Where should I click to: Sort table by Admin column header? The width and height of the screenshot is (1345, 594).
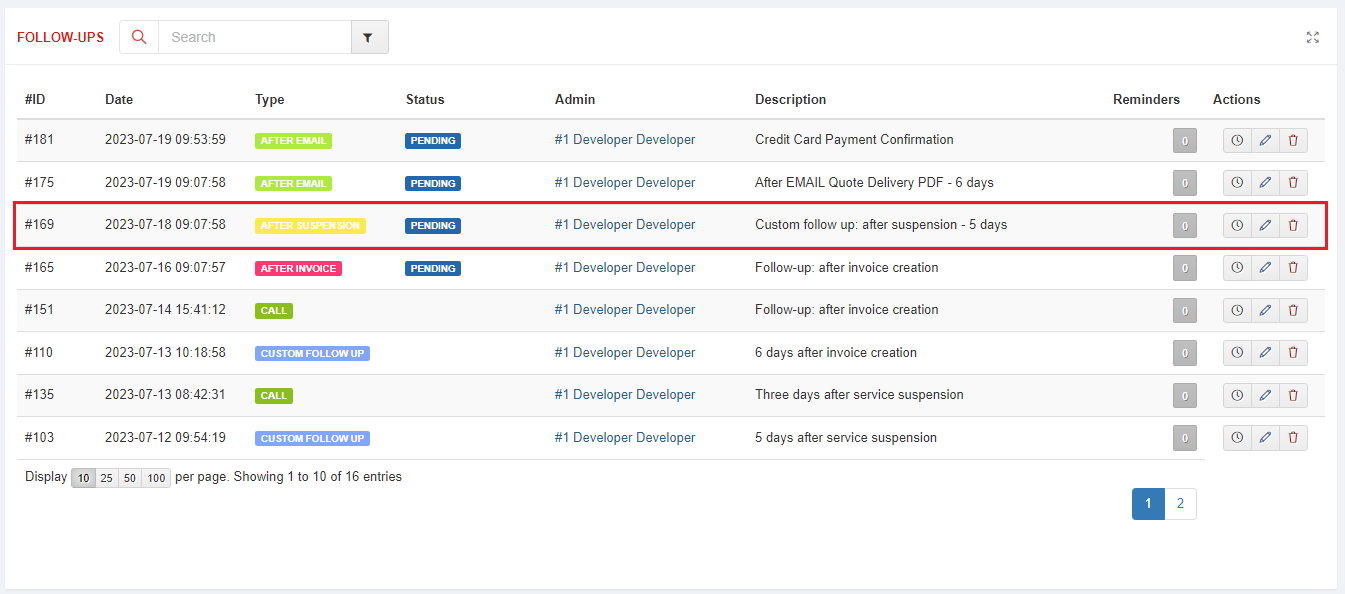coord(575,99)
